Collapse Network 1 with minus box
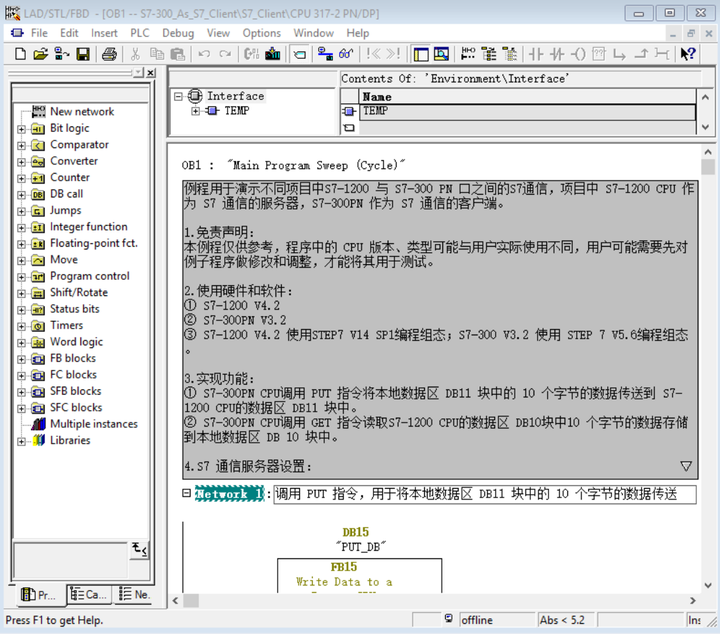The width and height of the screenshot is (720, 634). (x=186, y=494)
